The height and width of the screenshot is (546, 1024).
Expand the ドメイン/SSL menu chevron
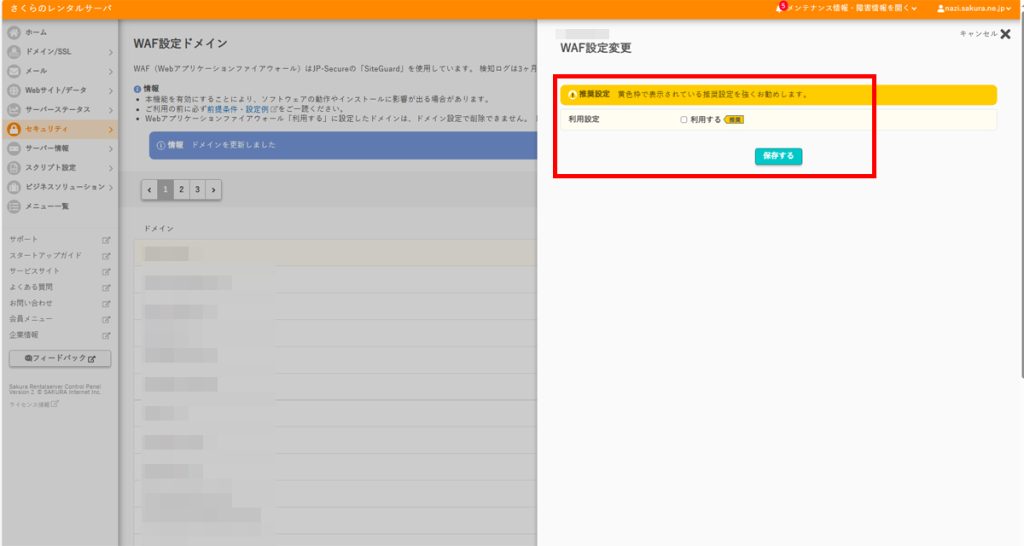pyautogui.click(x=110, y=52)
